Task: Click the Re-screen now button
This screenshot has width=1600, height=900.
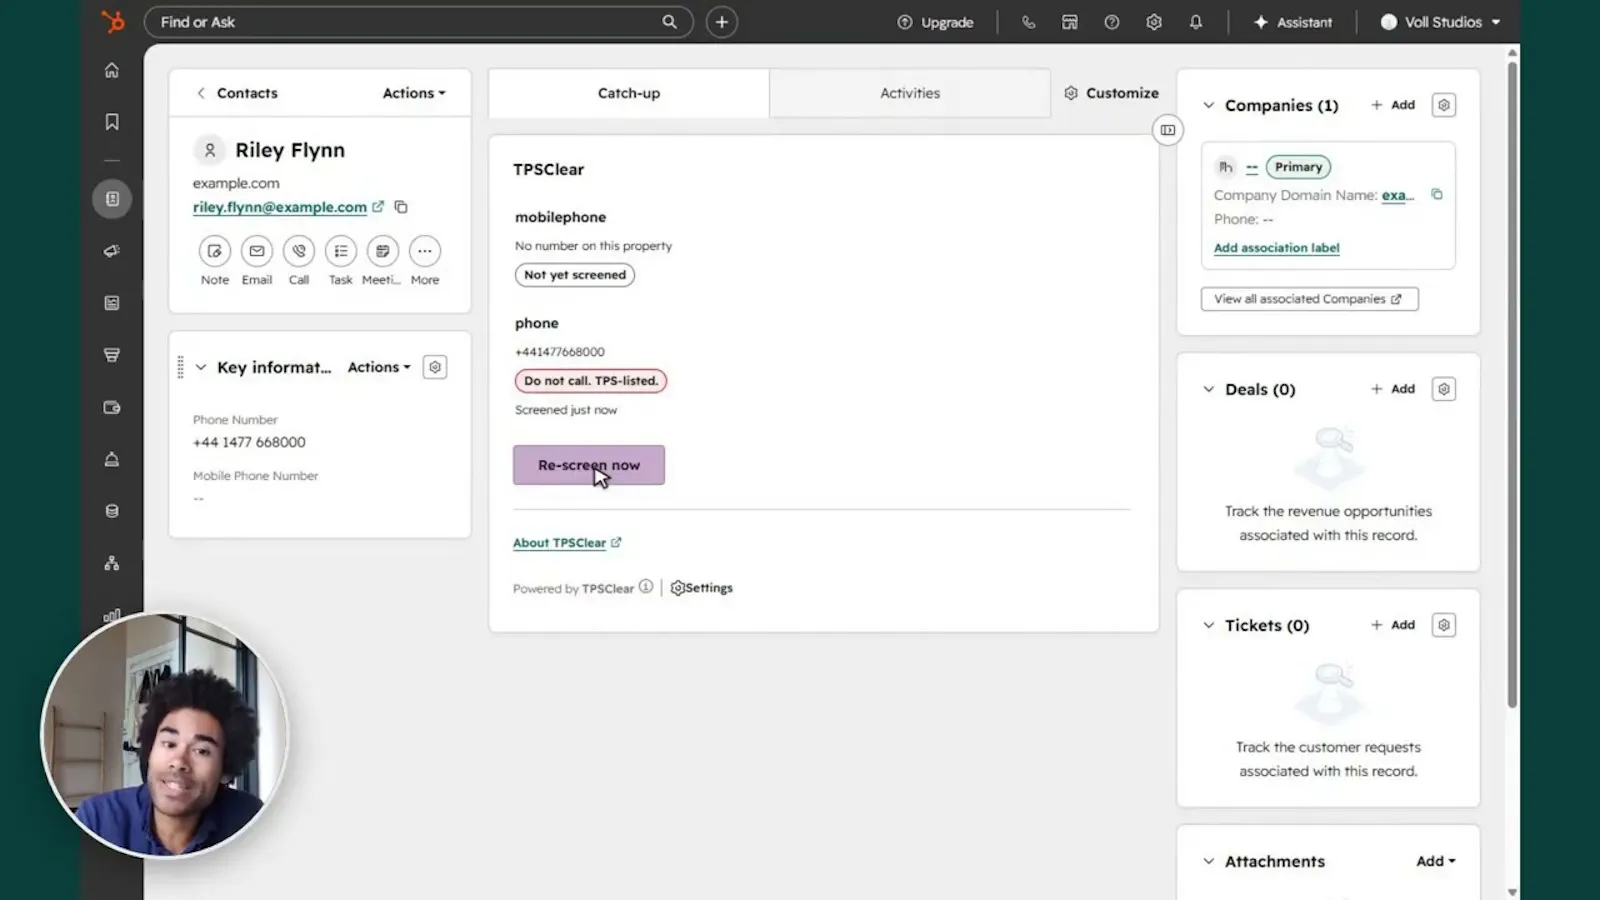Action: coord(589,465)
